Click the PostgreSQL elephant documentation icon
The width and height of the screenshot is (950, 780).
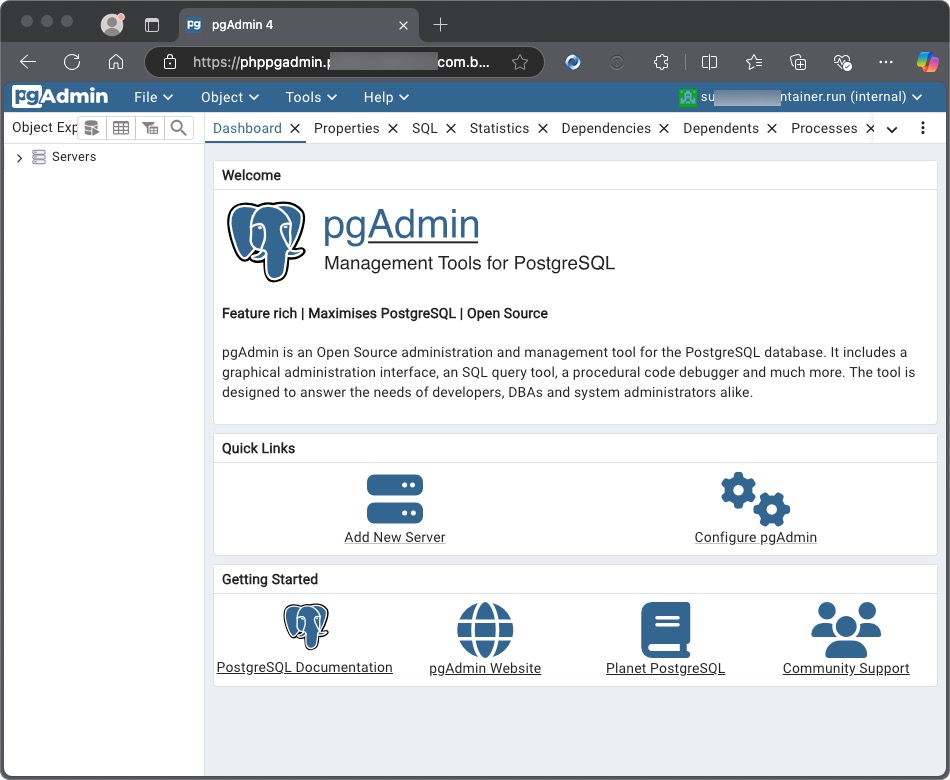pos(306,626)
